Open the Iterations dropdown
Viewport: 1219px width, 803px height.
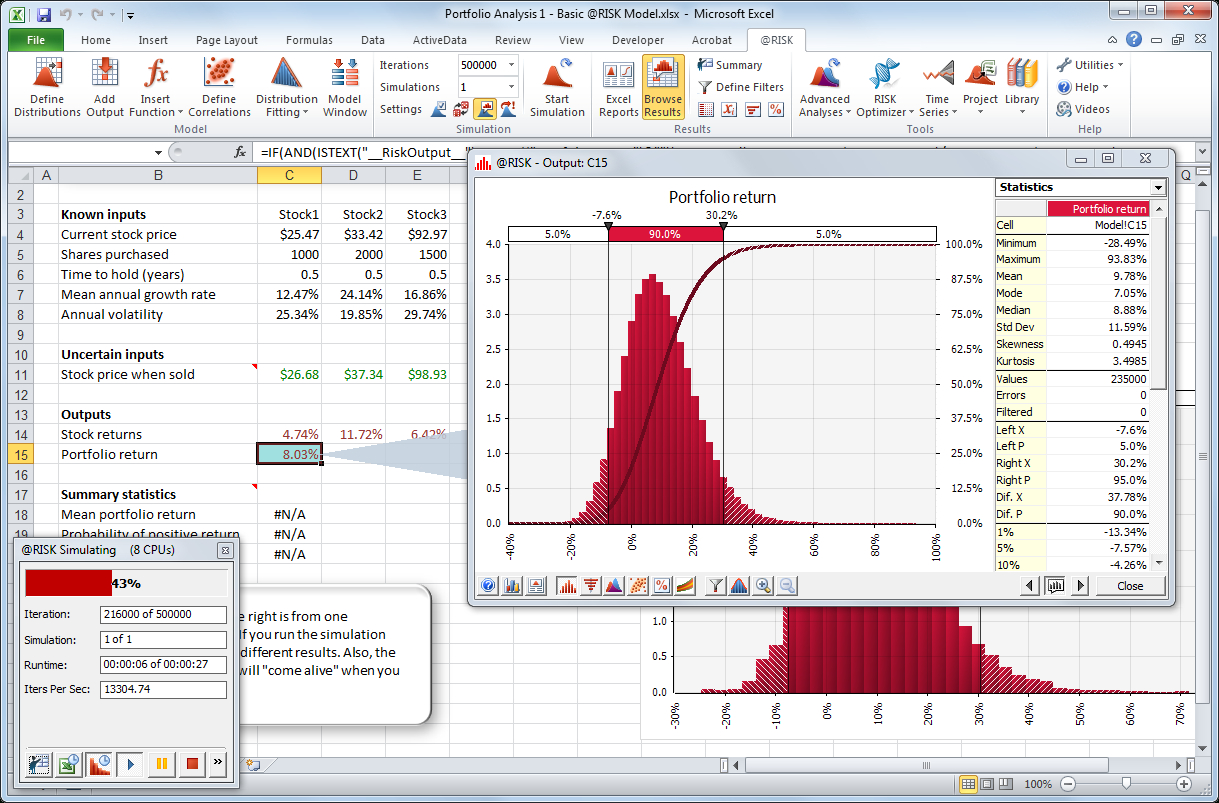pyautogui.click(x=512, y=65)
